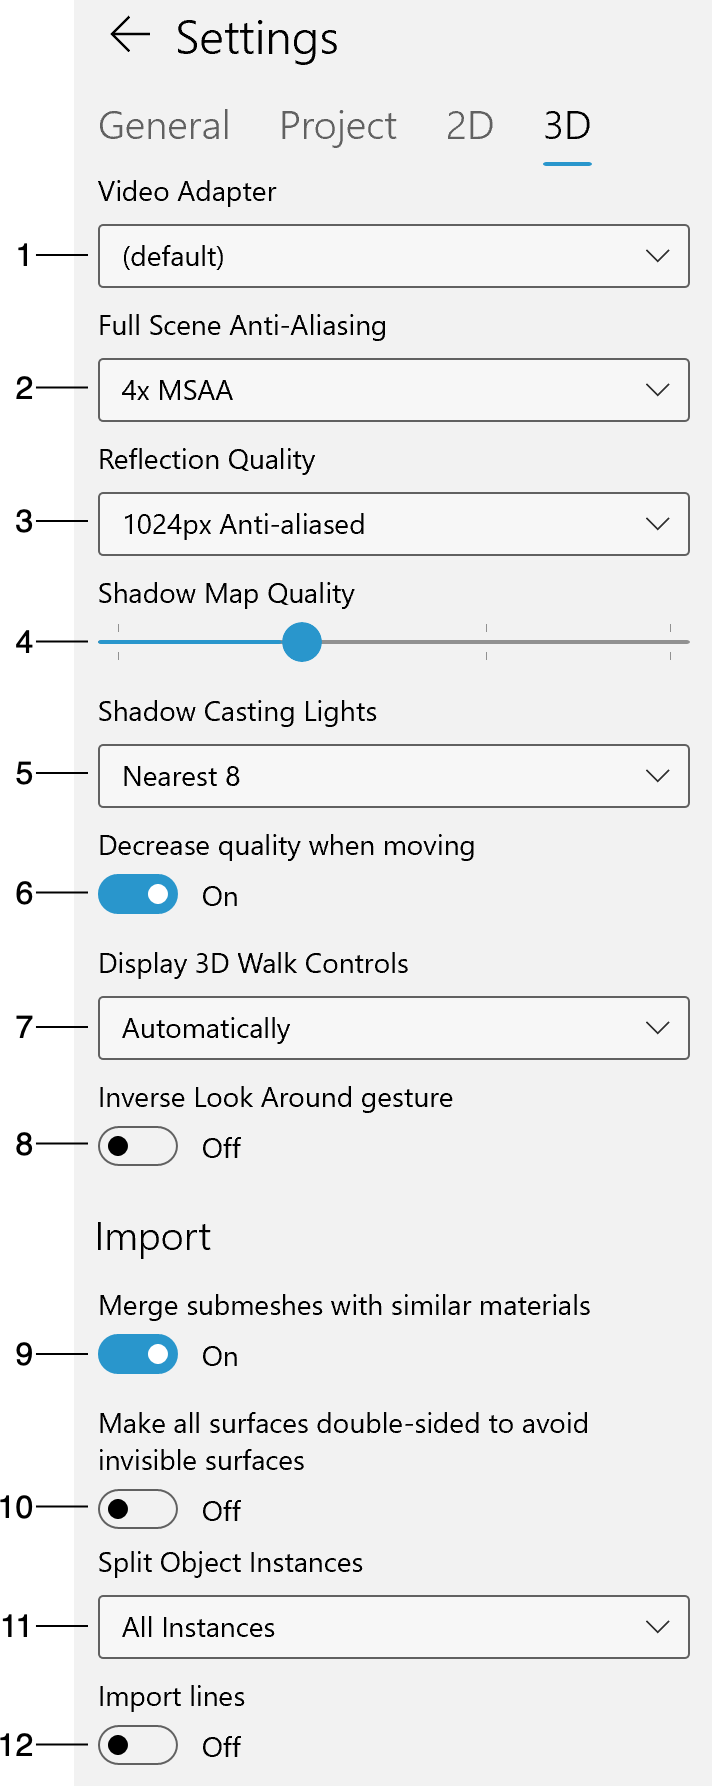Toggle Import lines on
Screen dimensions: 712x1786
(138, 1745)
